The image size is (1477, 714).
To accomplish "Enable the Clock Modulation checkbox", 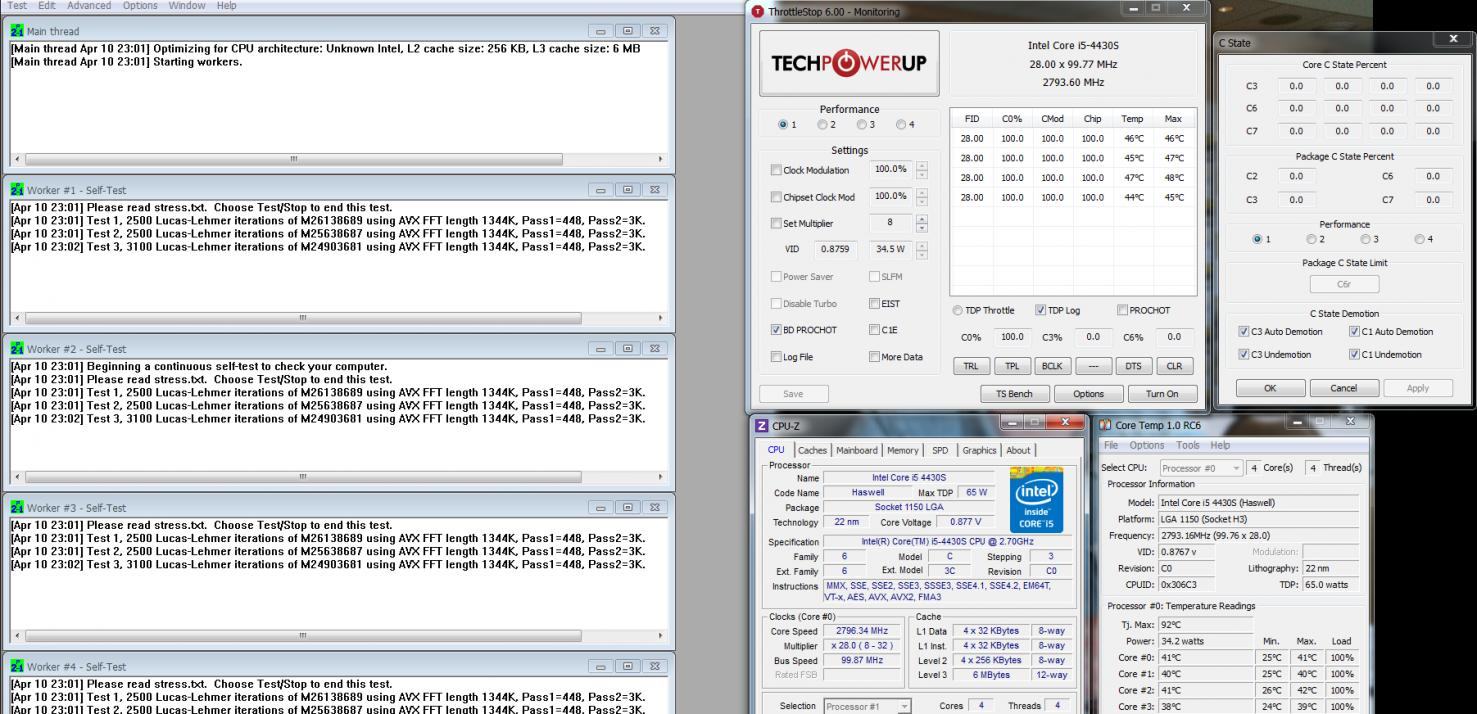I will 777,171.
